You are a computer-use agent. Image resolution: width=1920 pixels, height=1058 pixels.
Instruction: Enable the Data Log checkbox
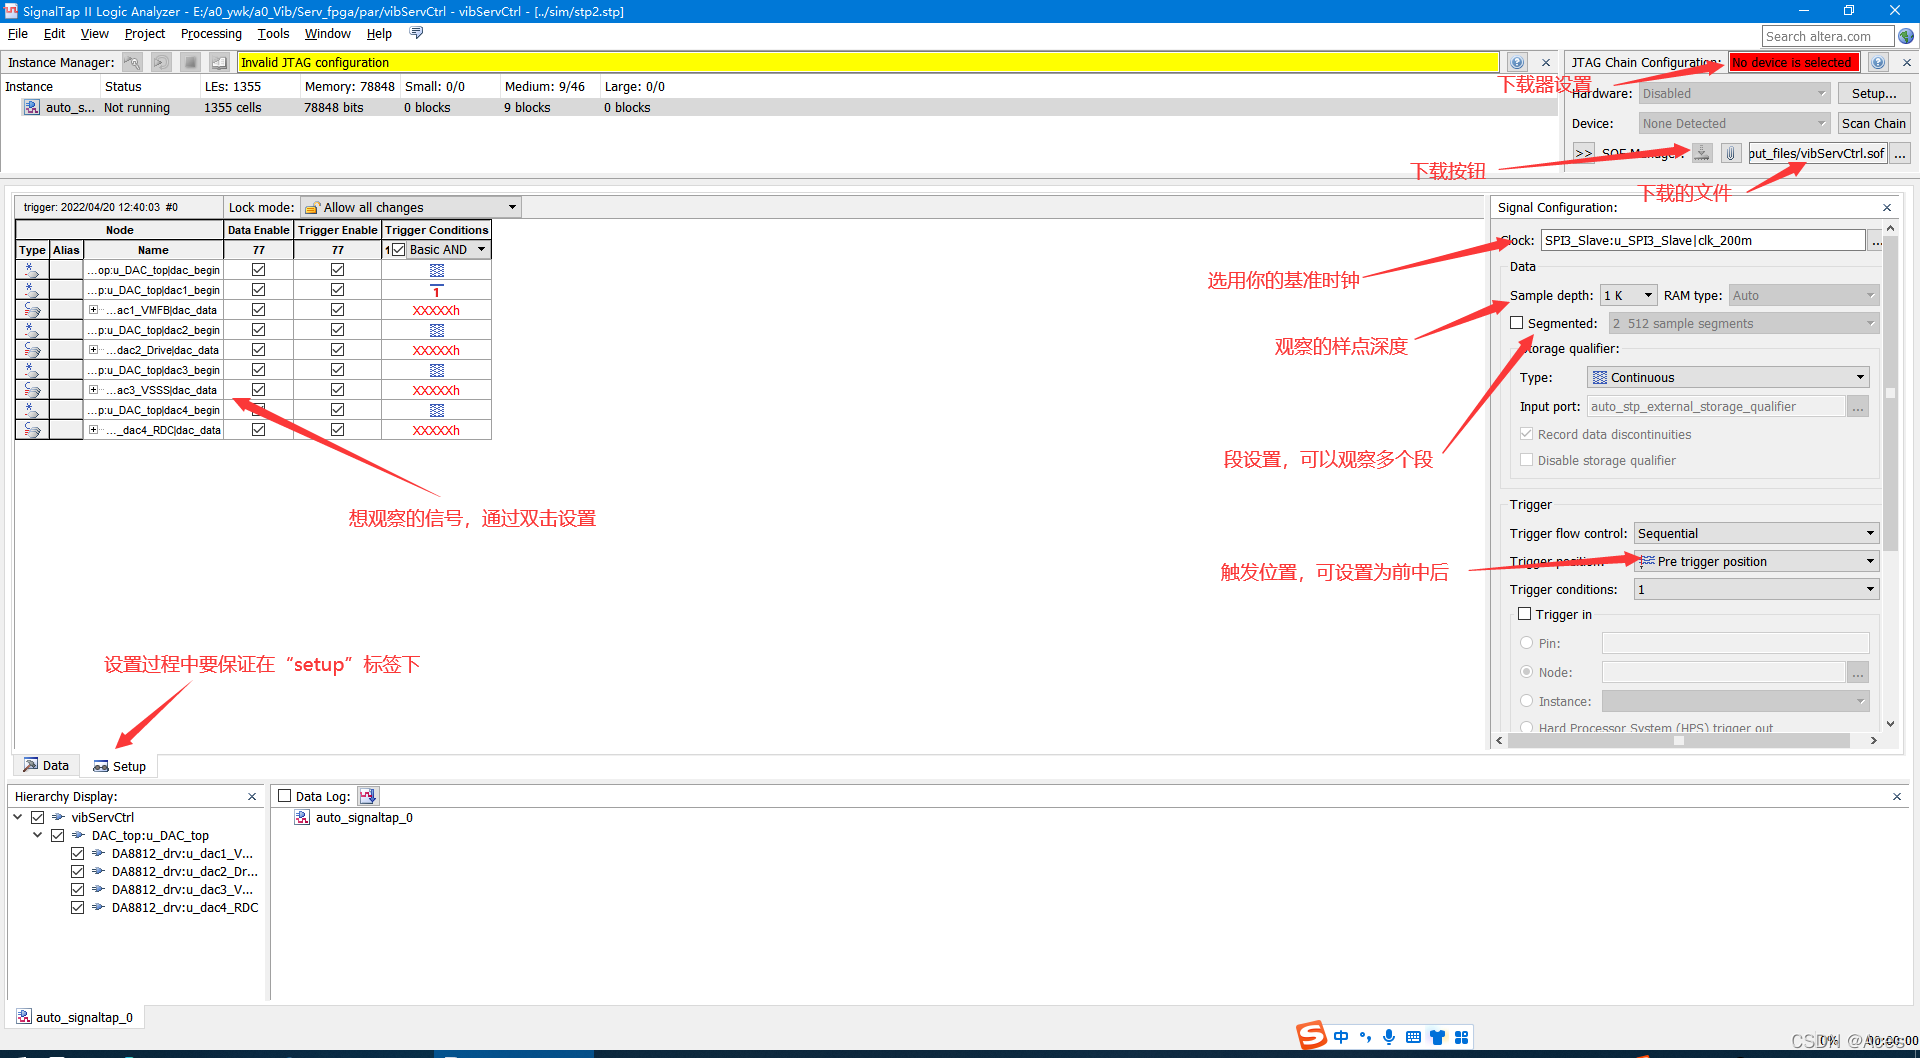[285, 796]
